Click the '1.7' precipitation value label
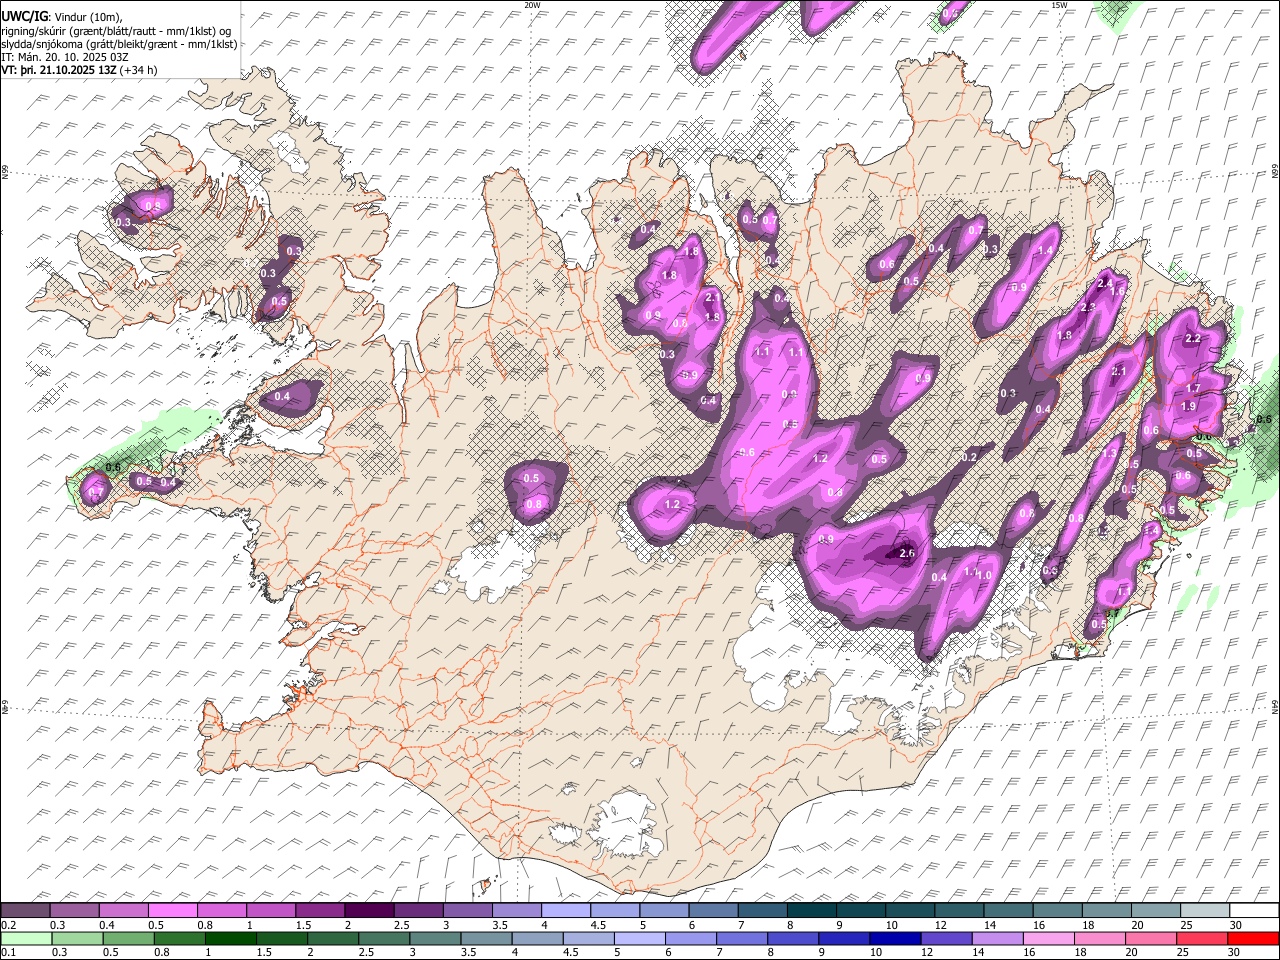 coord(1192,389)
